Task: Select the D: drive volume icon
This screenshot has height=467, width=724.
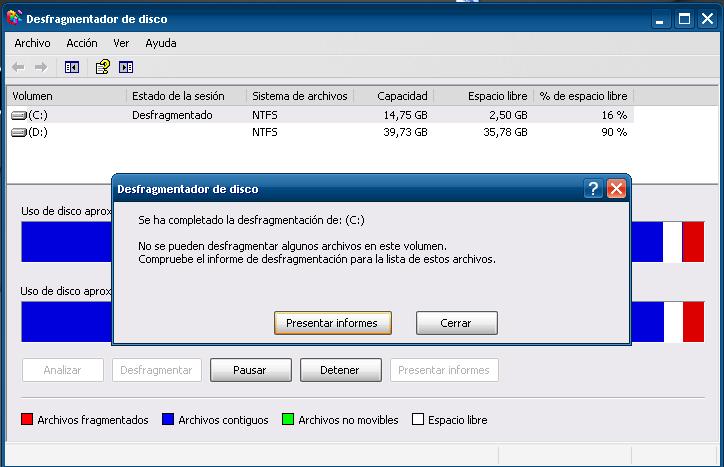Action: pos(19,132)
